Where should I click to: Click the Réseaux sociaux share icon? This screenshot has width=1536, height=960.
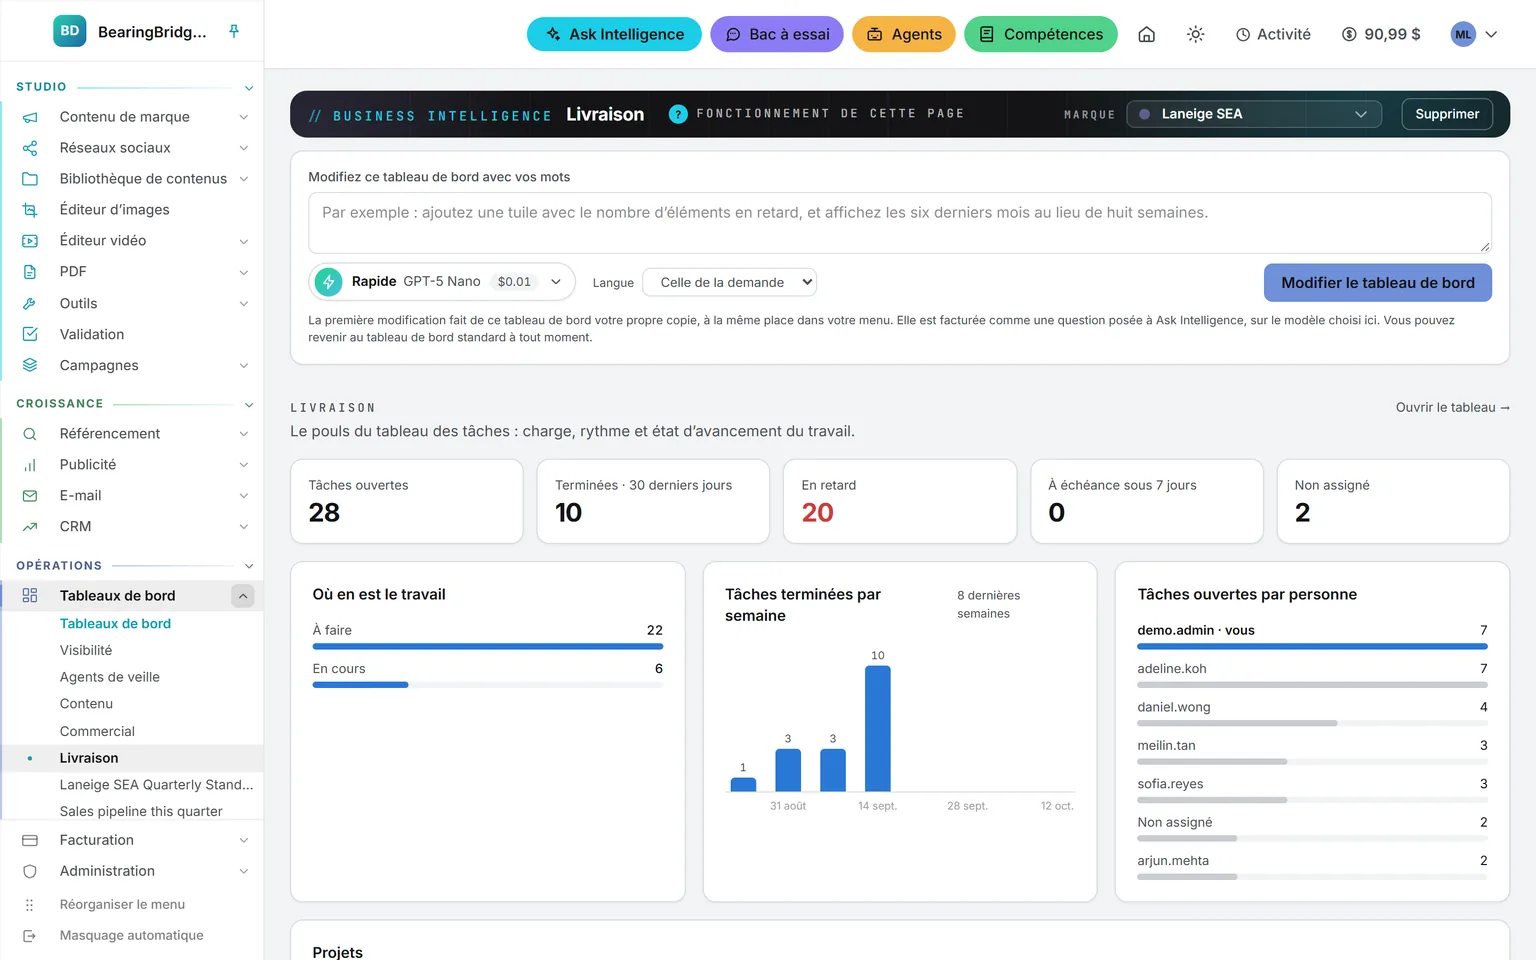pyautogui.click(x=30, y=148)
